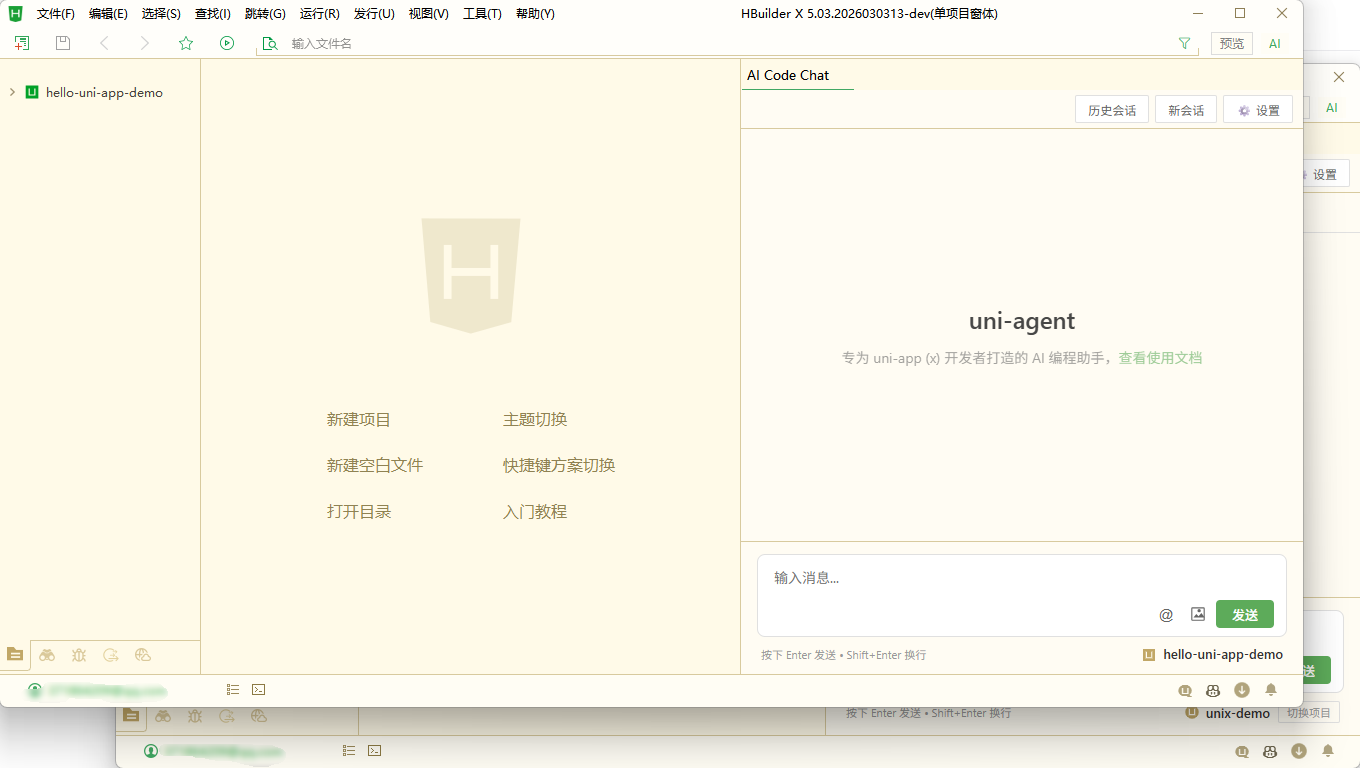The height and width of the screenshot is (768, 1360).
Task: Attach image using picture icon in chat
Action: coord(1198,614)
